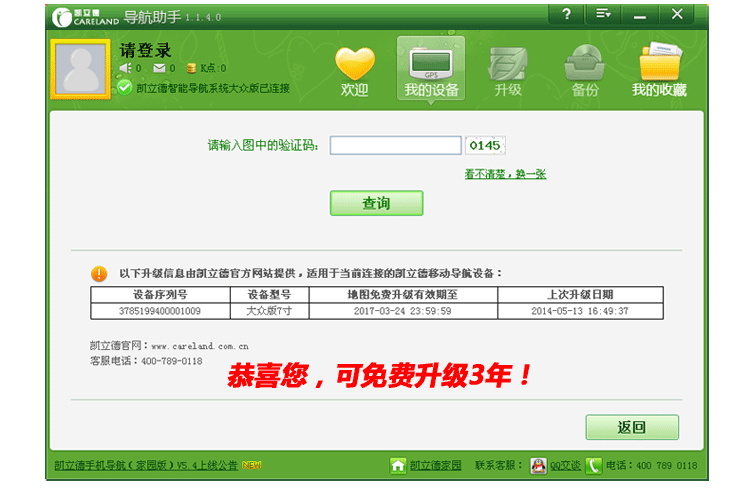Image resolution: width=750 pixels, height=491 pixels.
Task: Click the green connected checkmark icon
Action: (125, 87)
